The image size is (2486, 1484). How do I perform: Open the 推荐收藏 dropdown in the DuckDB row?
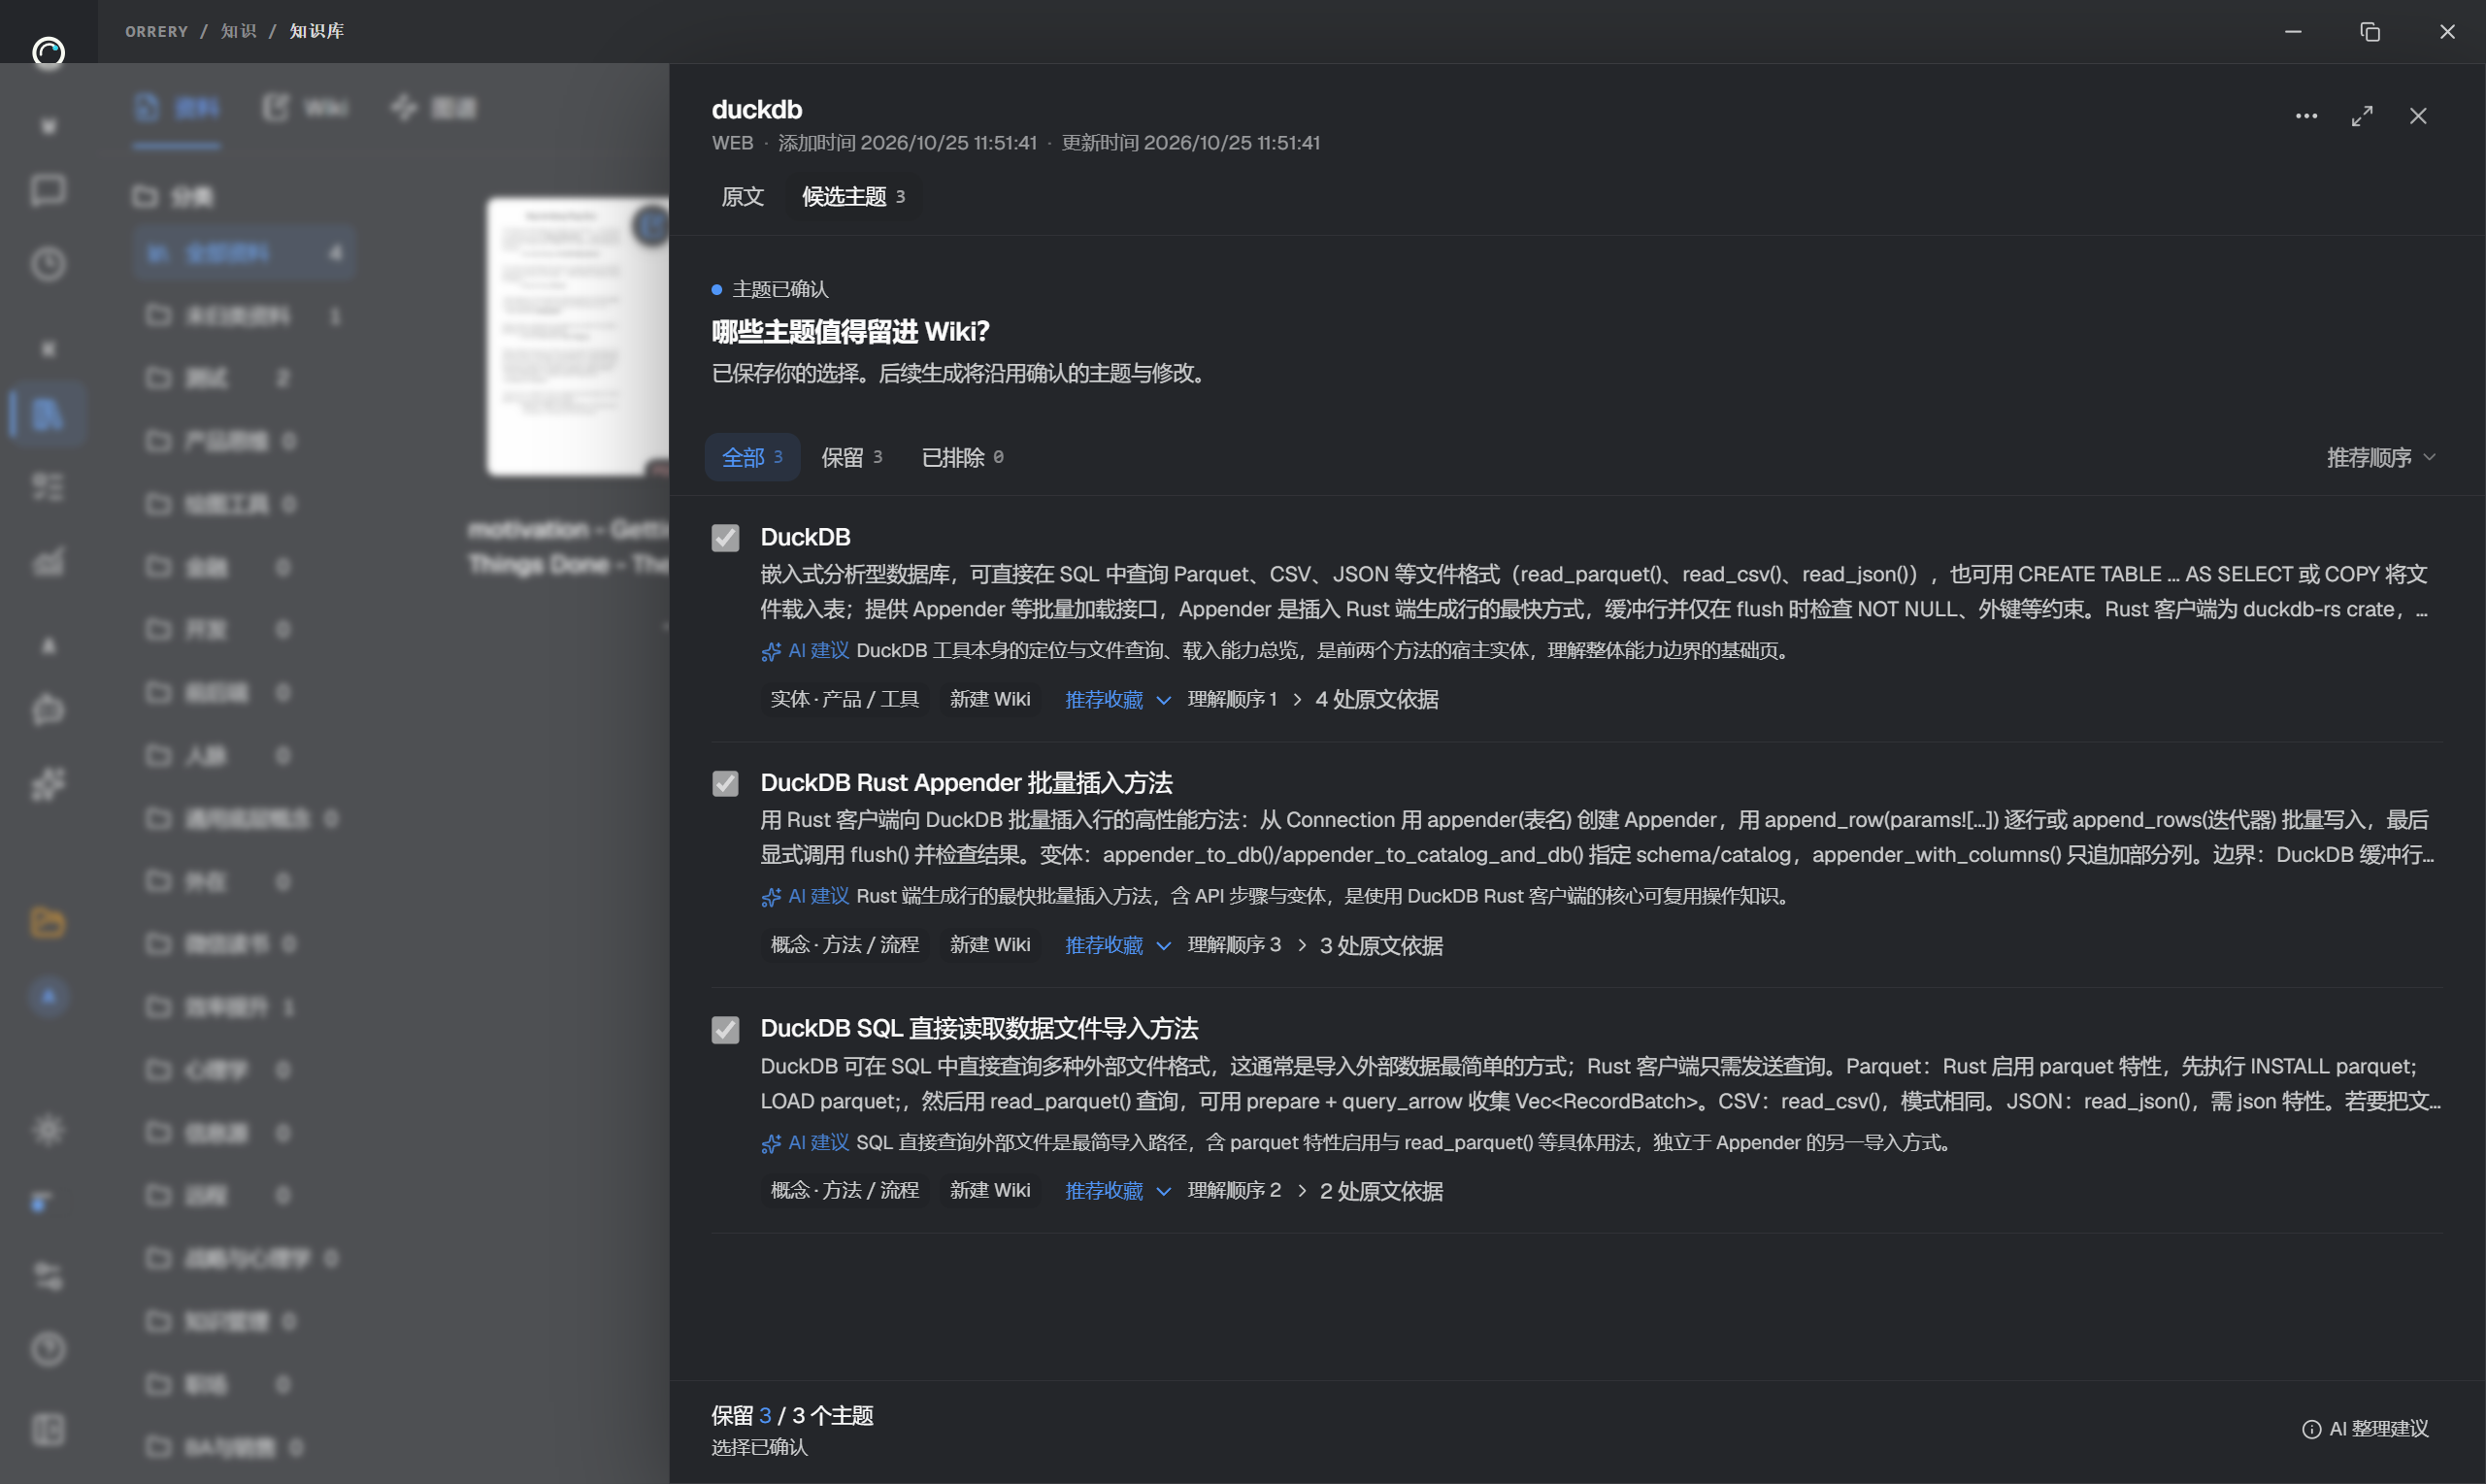point(1117,699)
